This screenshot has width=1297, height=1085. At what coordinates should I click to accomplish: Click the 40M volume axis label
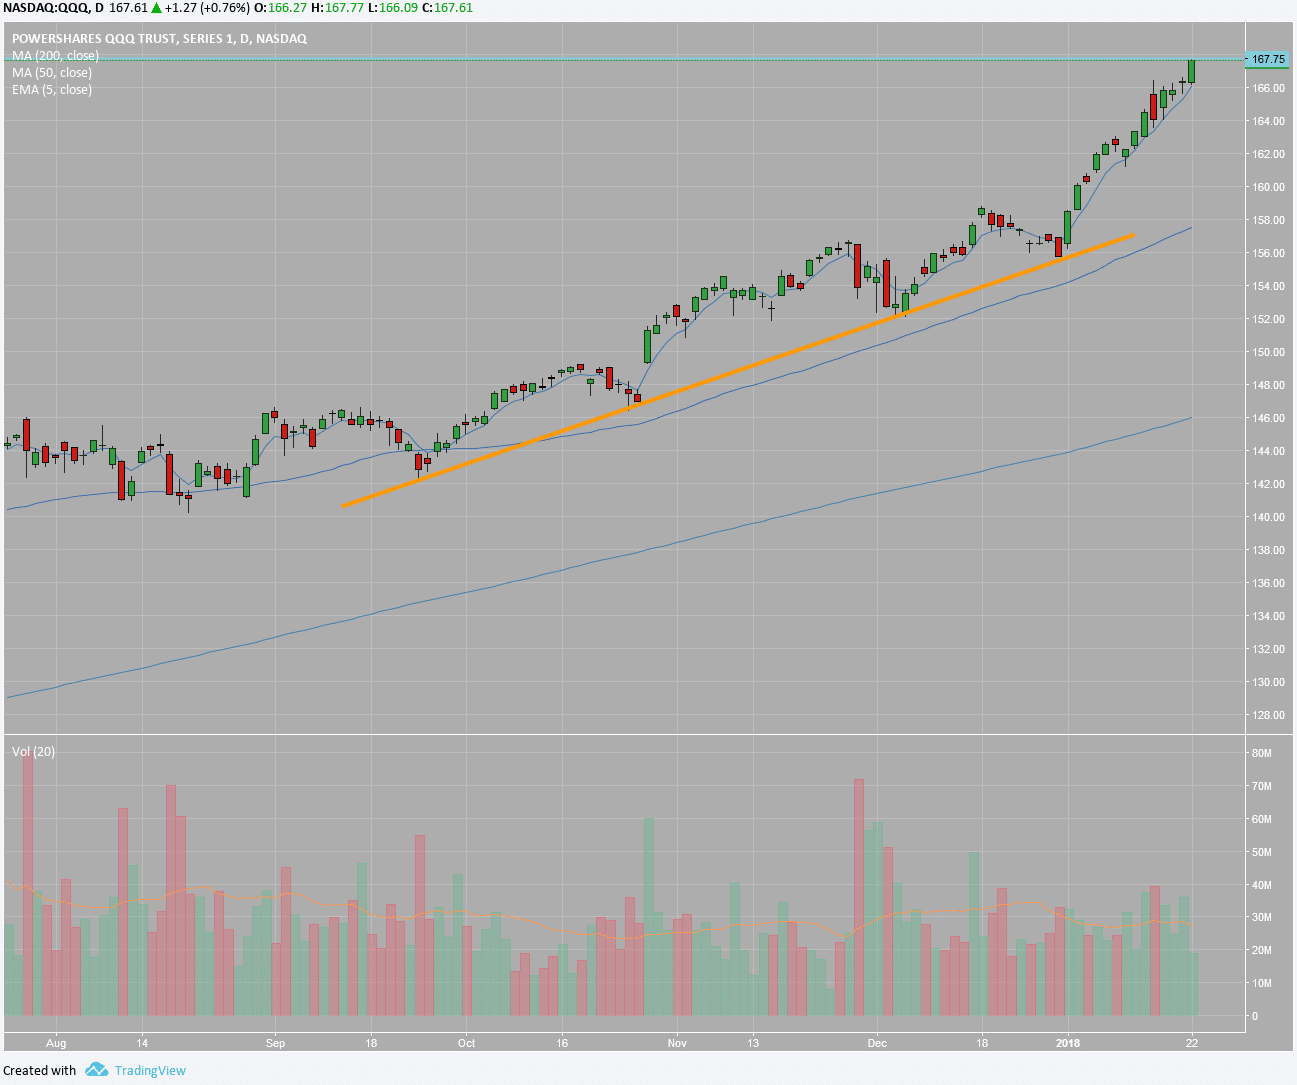1261,885
